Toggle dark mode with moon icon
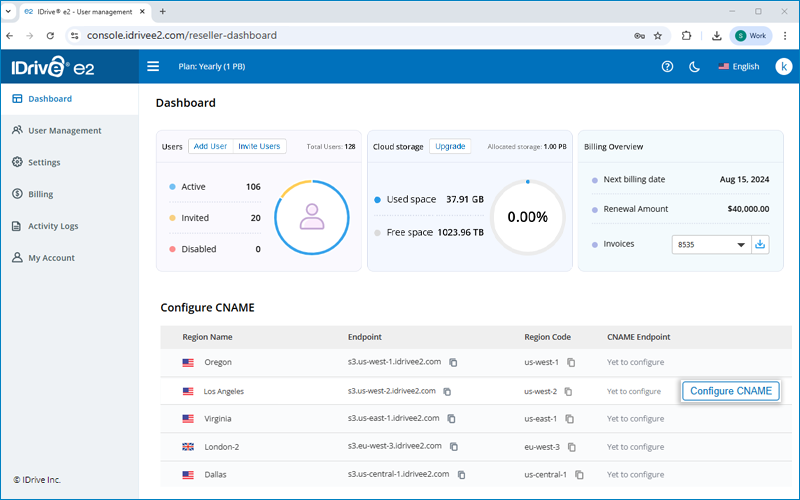Image resolution: width=800 pixels, height=500 pixels. point(694,67)
